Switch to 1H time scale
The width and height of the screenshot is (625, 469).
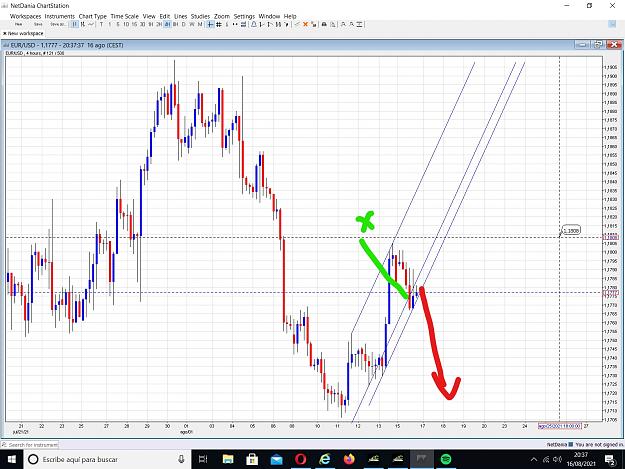[151, 24]
